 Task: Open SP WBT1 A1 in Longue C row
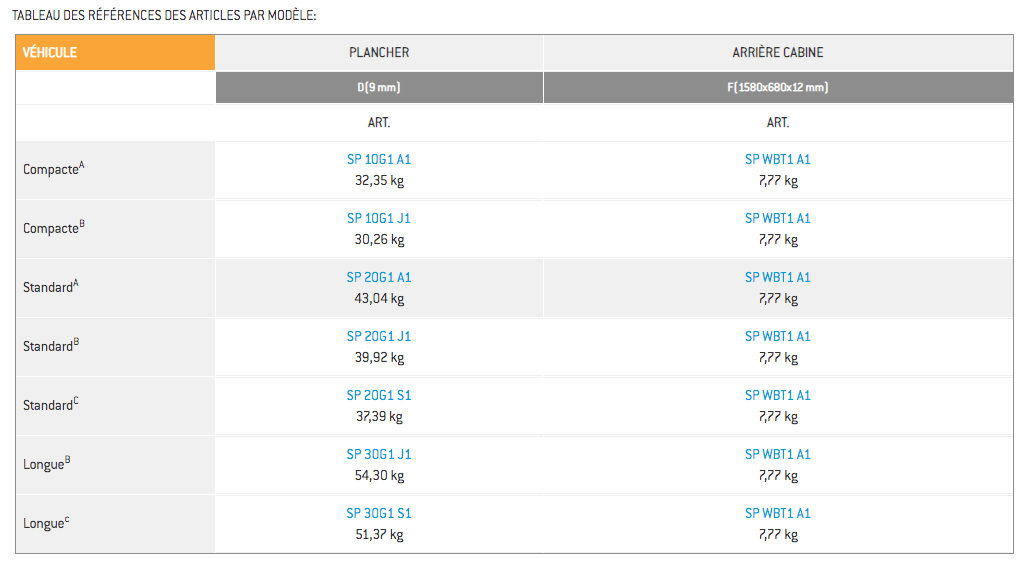click(777, 513)
